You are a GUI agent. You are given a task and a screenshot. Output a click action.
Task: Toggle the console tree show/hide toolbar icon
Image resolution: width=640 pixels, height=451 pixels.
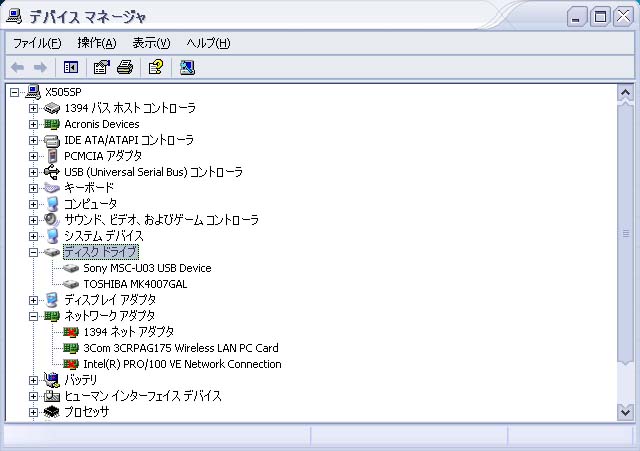71,67
